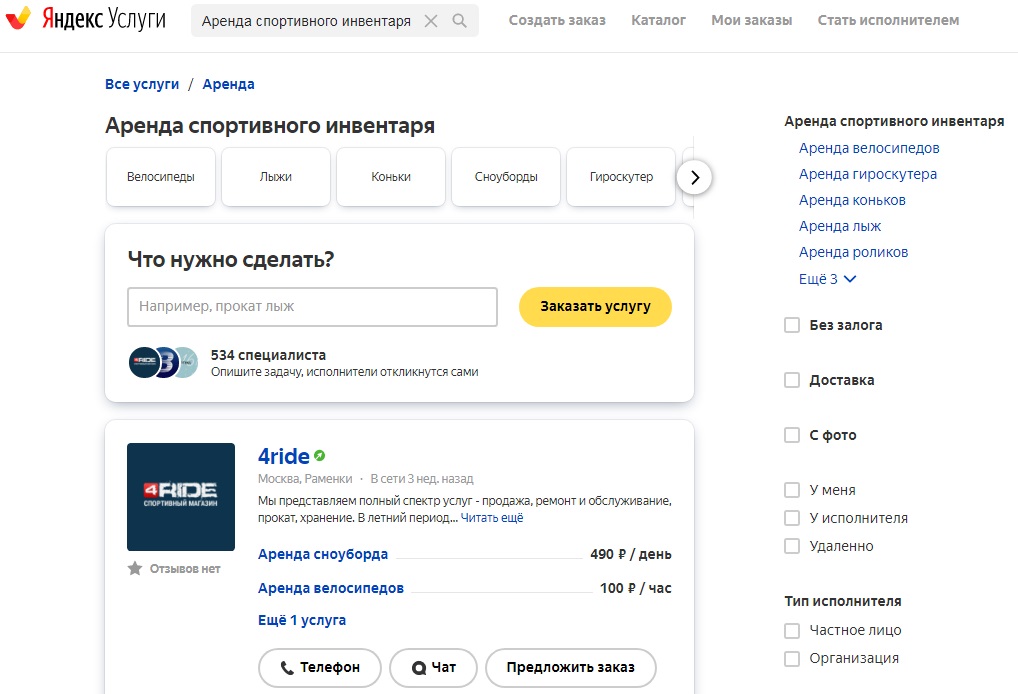Go to Все услуги breadcrumb

point(142,84)
